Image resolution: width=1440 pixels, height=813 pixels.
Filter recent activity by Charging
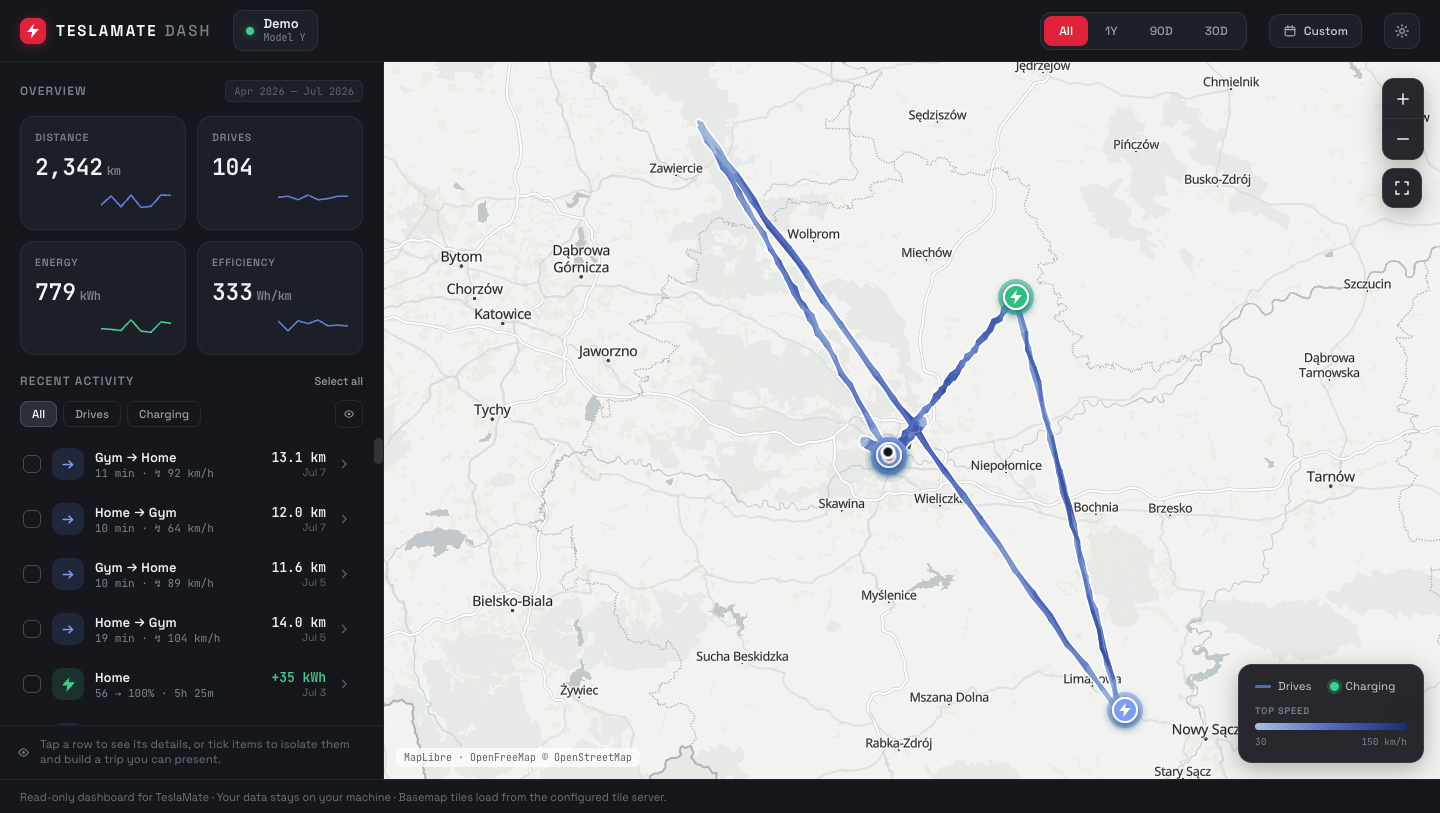pos(164,414)
